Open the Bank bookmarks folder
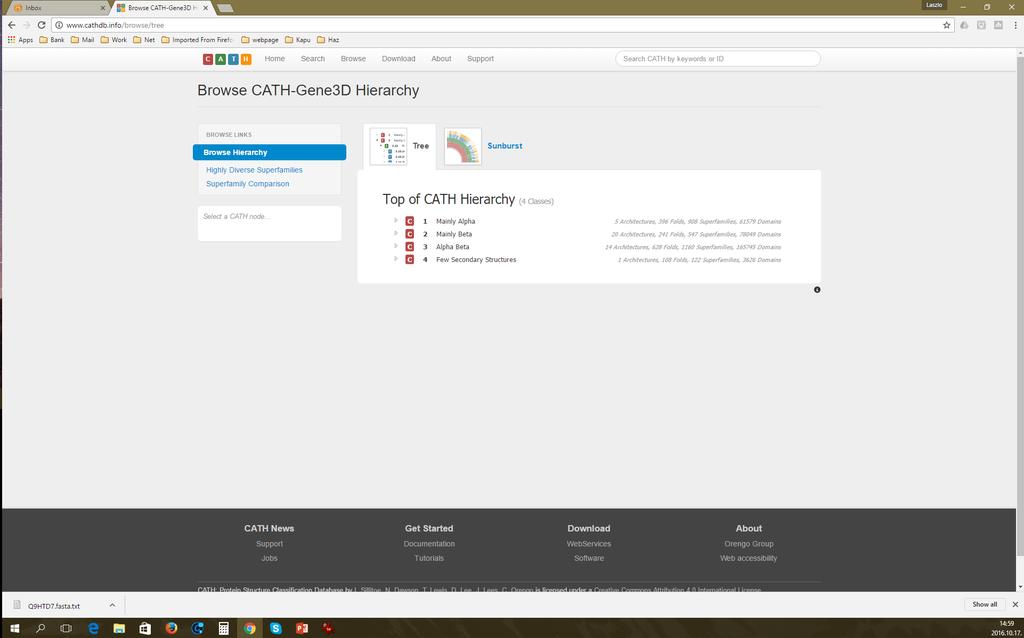This screenshot has width=1024, height=638. click(x=52, y=40)
